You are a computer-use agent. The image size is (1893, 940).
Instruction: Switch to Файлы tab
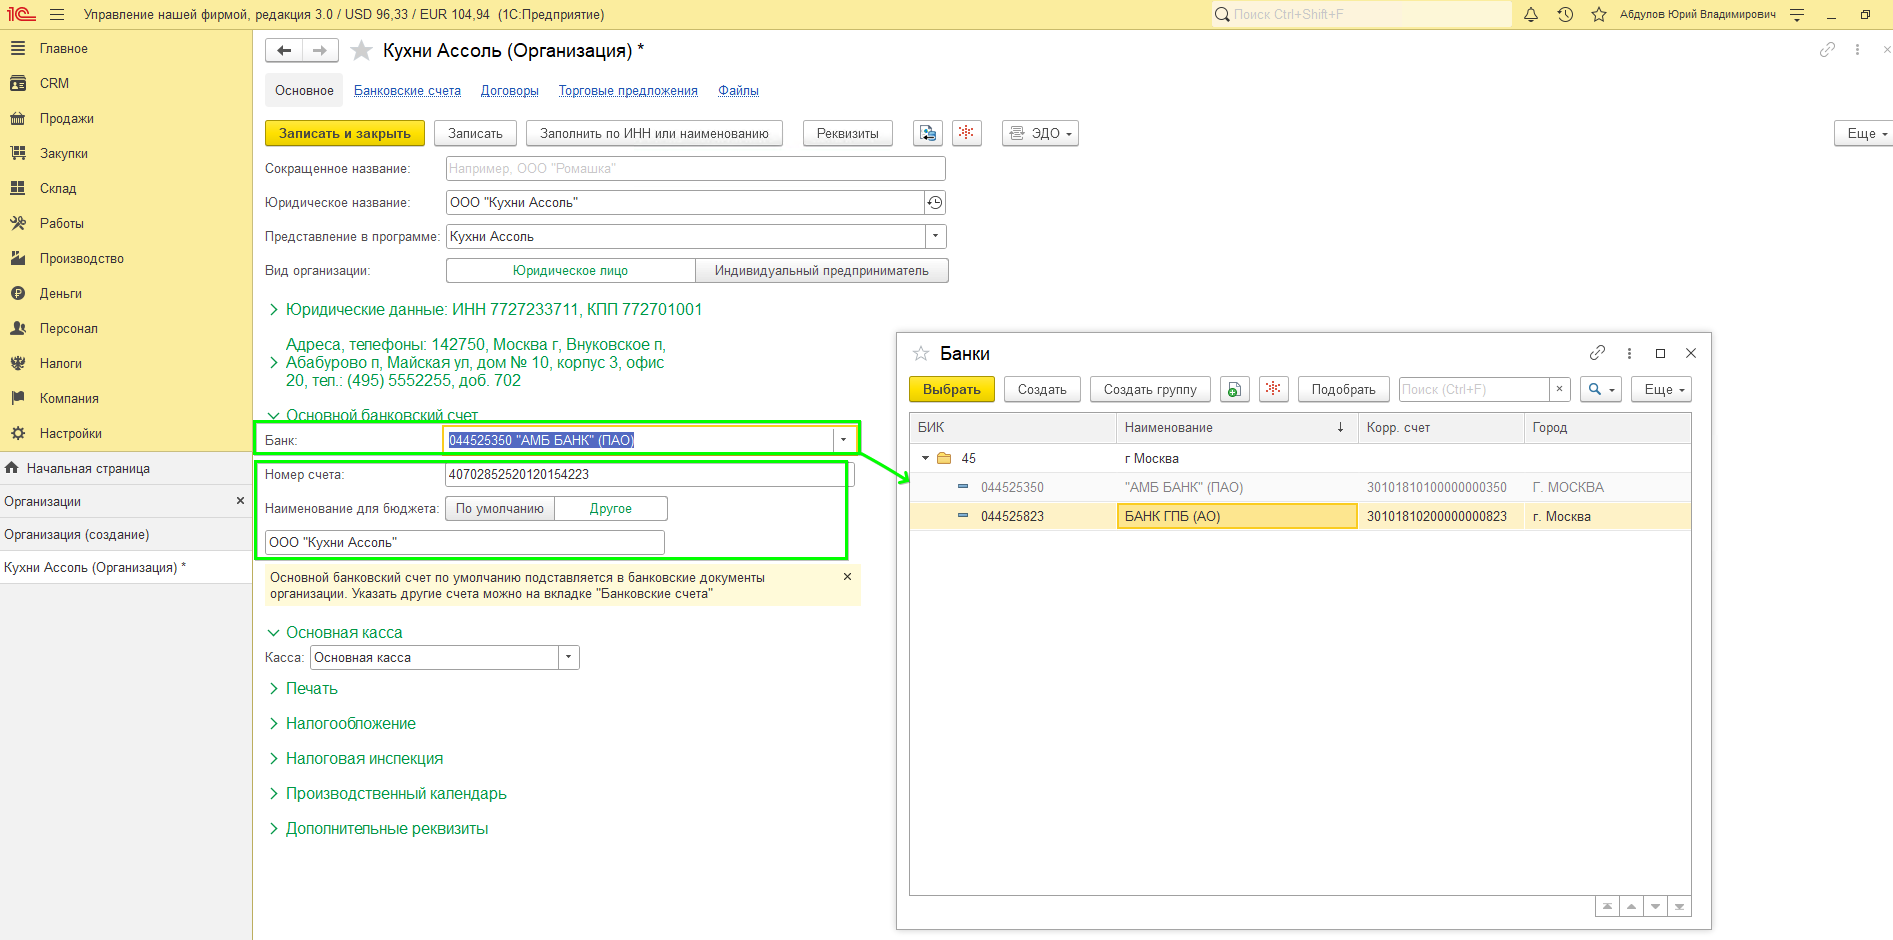738,91
